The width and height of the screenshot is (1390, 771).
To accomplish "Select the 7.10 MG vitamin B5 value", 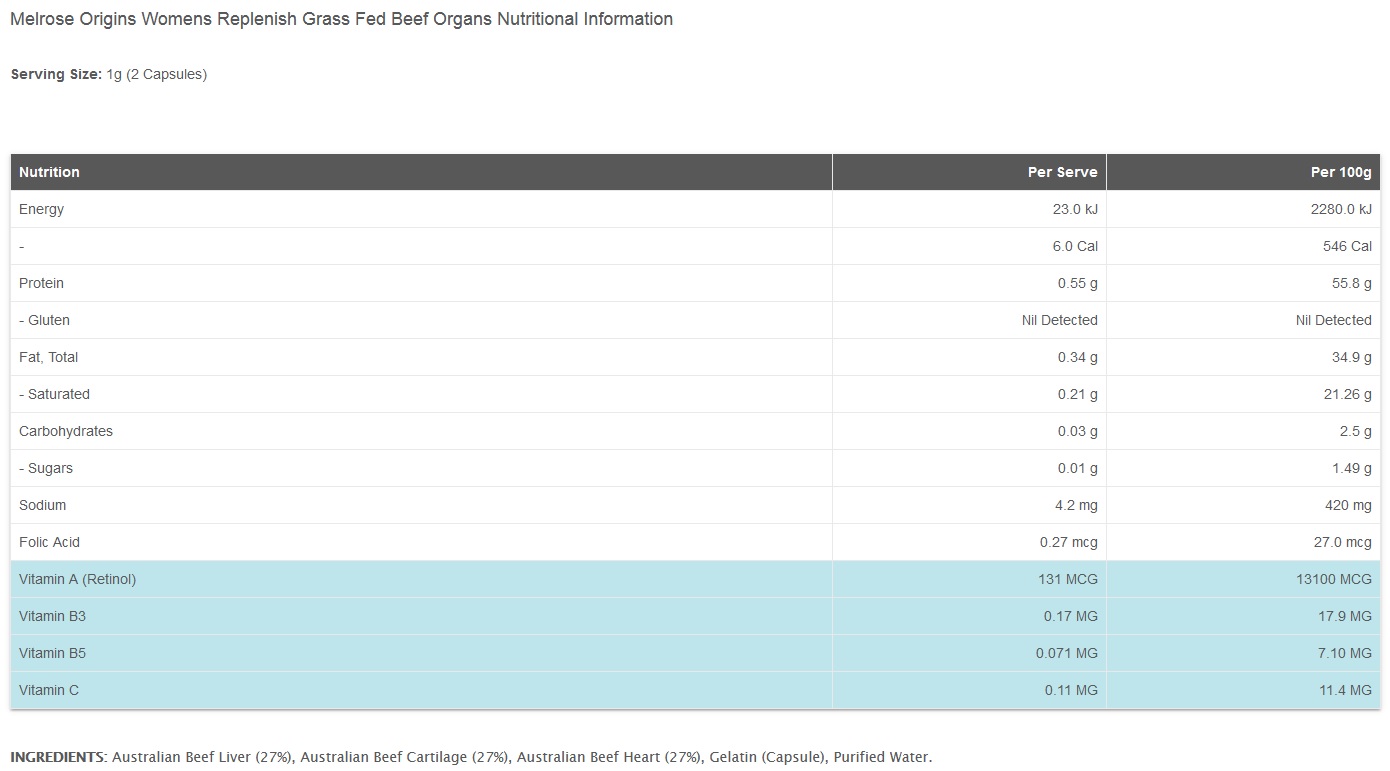I will pyautogui.click(x=1345, y=653).
